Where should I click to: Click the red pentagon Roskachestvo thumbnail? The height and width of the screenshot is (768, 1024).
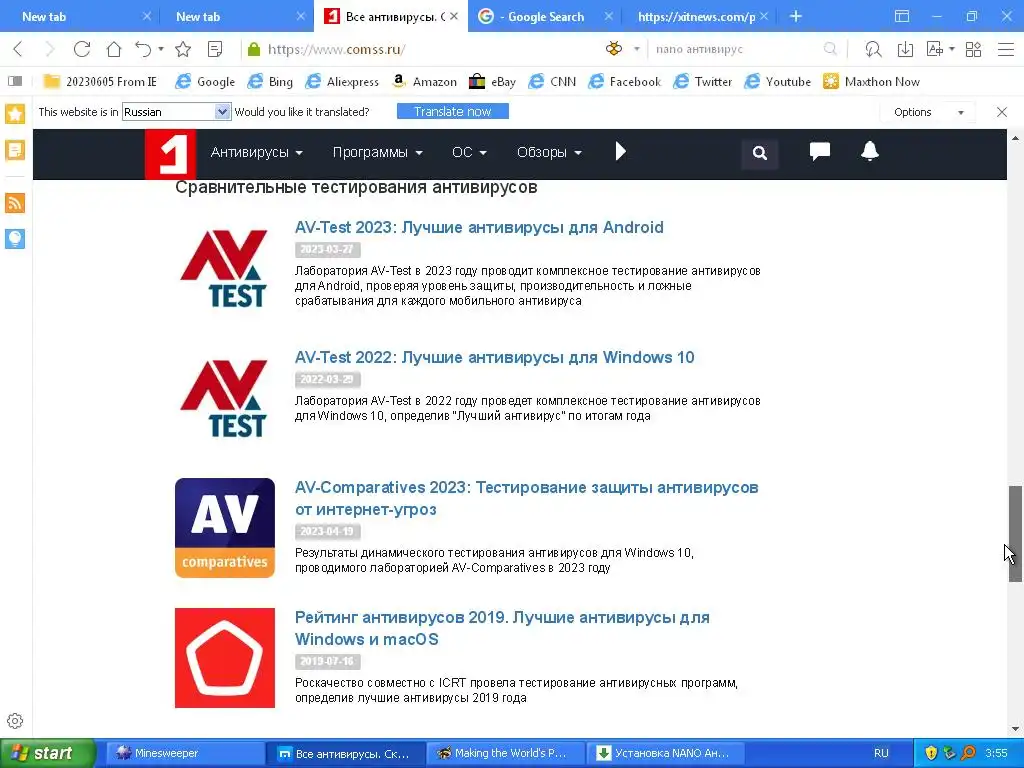coord(225,658)
